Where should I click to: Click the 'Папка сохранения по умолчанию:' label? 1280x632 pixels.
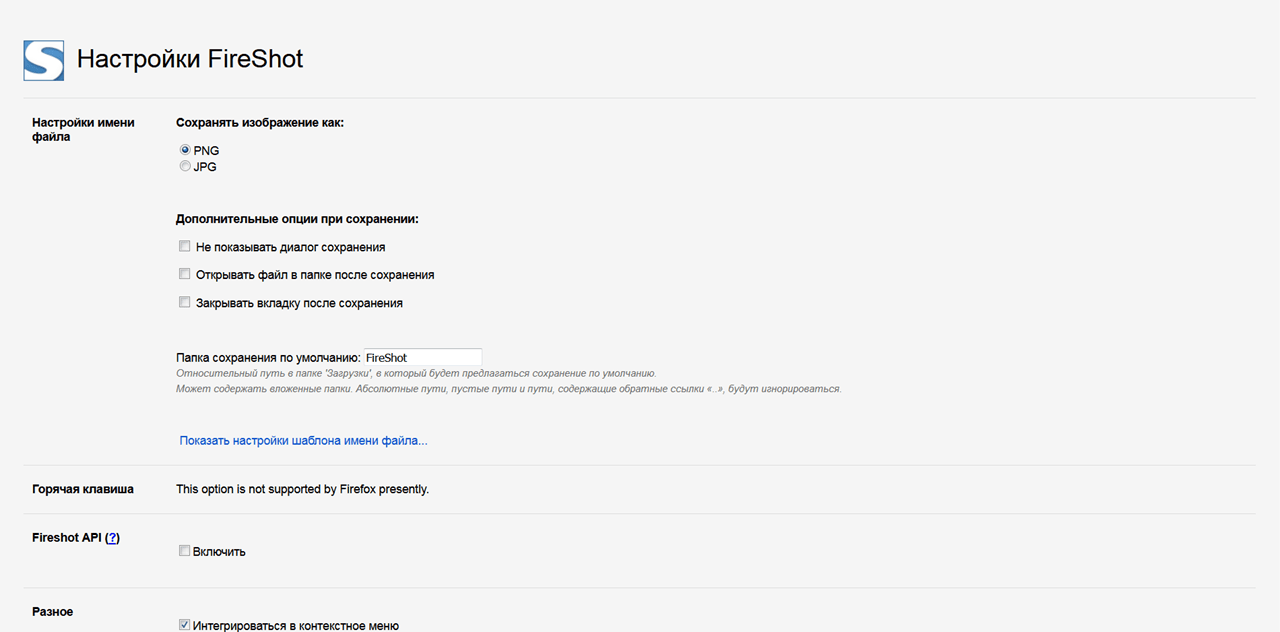pos(268,357)
